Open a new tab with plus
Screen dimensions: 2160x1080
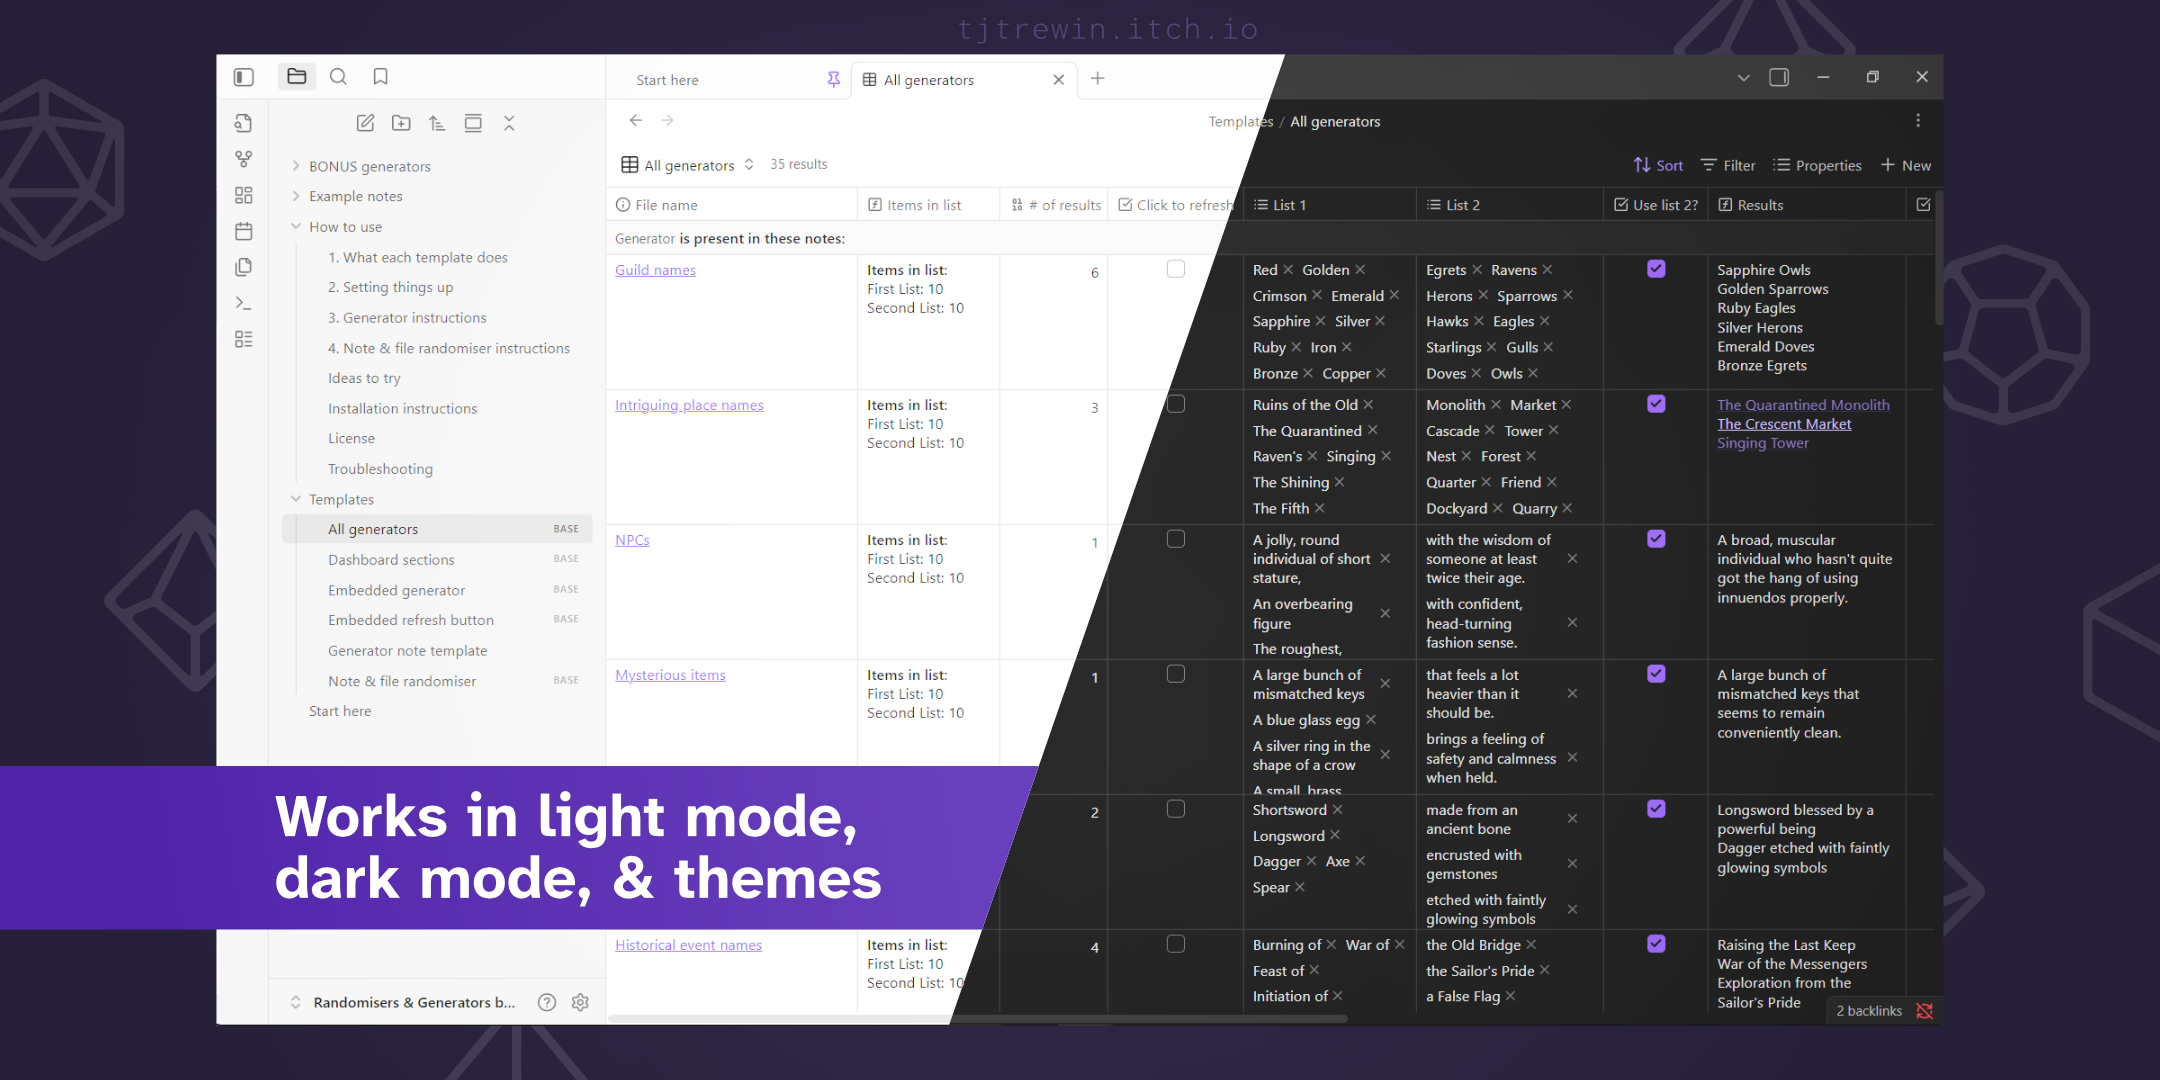pos(1097,78)
